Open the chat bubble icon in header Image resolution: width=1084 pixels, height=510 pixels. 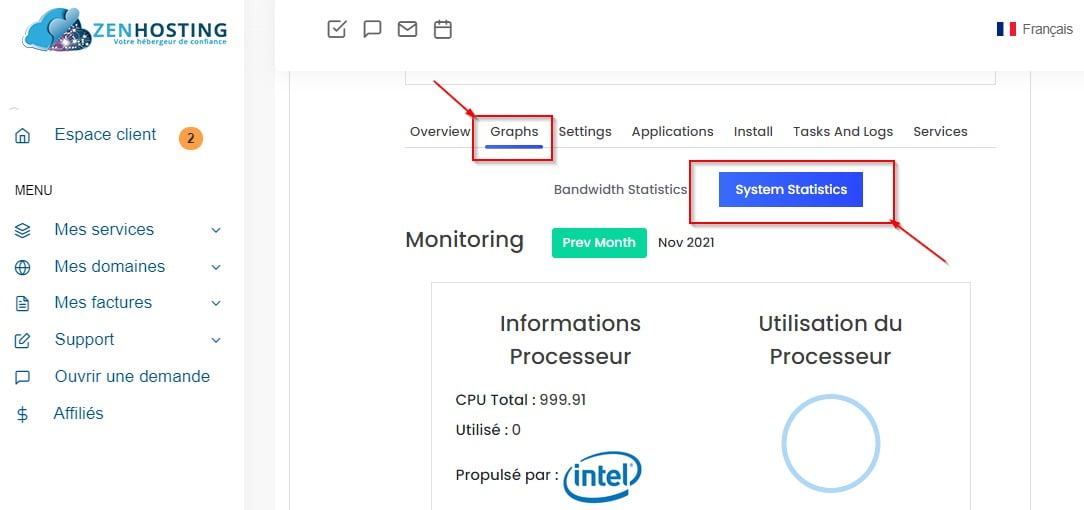pos(372,29)
